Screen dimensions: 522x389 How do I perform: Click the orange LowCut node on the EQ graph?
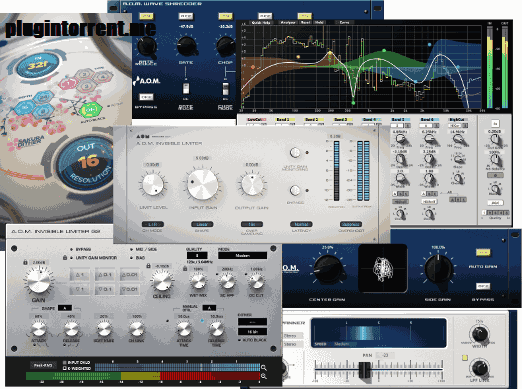[253, 67]
